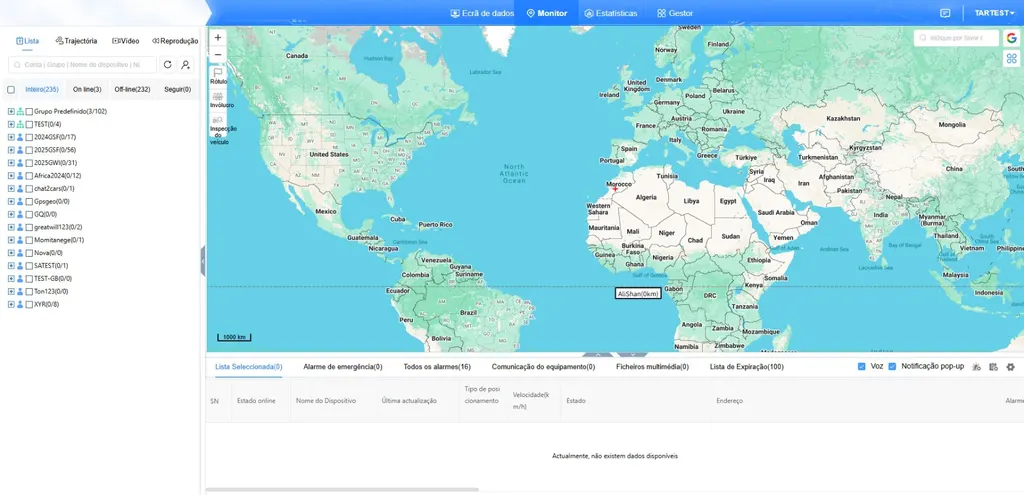
Task: Filter devices by Off-line(232)
Action: click(x=133, y=89)
